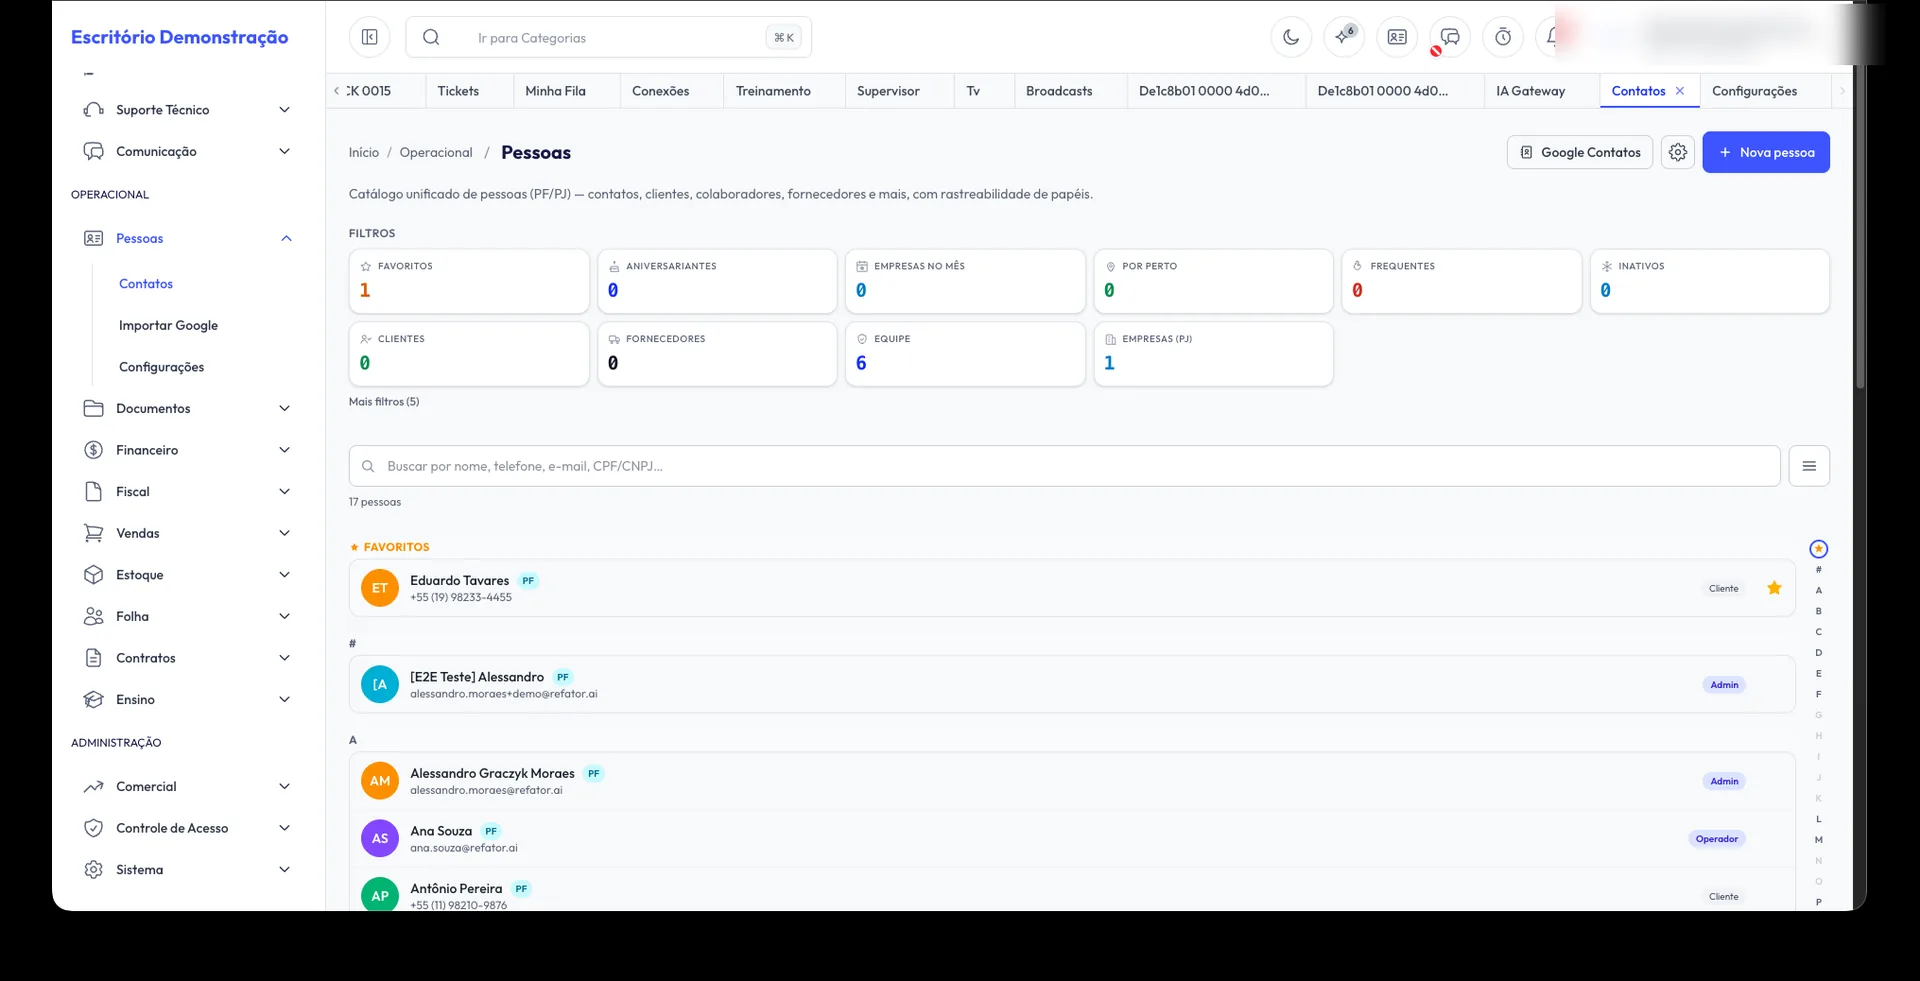Click the [A avatar of E2E Teste Alessandro
Viewport: 1920px width, 981px height.
(x=380, y=685)
